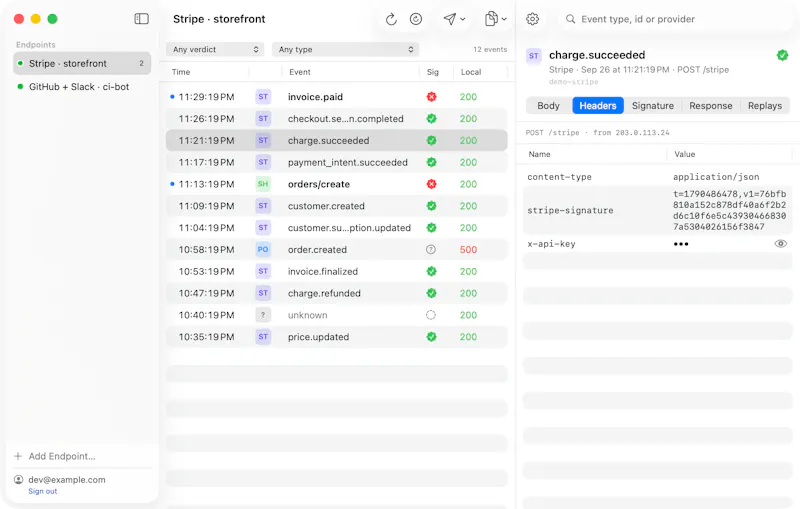Click ST badge on invoice.paid row
The image size is (800, 509).
pyautogui.click(x=263, y=97)
